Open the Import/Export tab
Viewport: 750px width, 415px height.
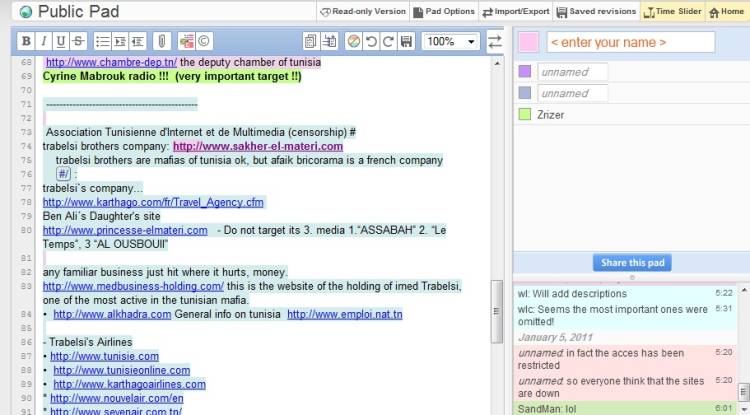coord(516,11)
